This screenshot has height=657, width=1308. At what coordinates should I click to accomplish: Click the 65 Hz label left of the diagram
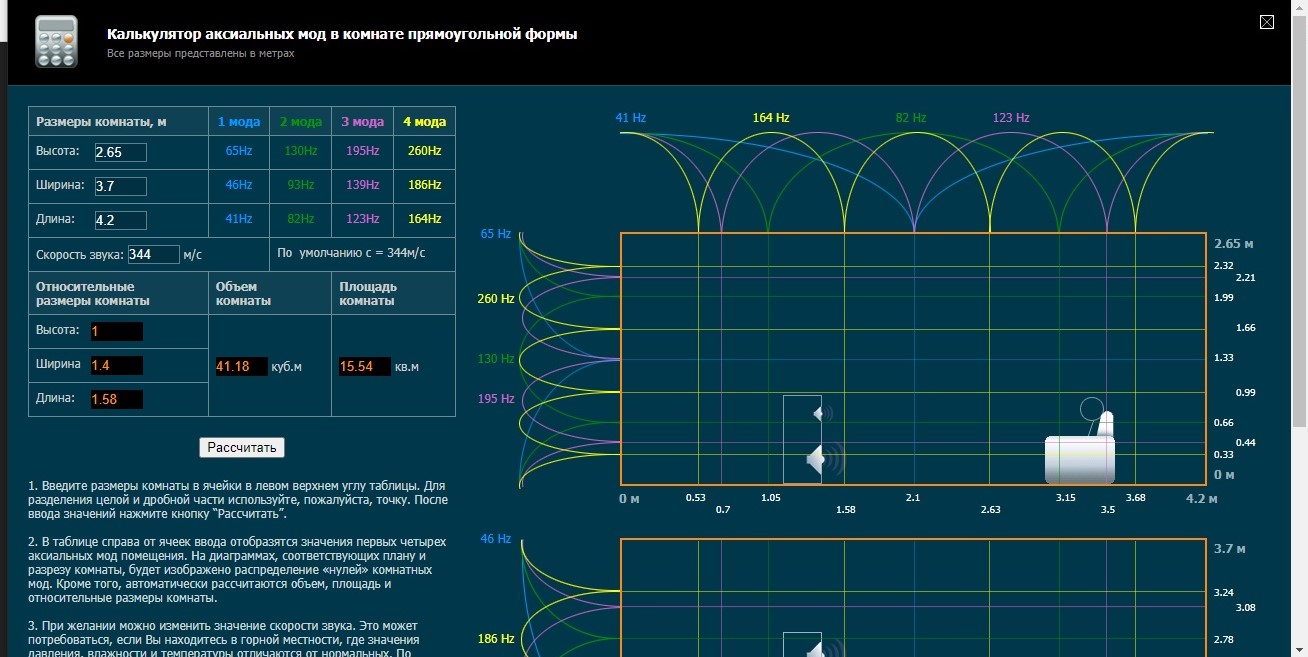click(x=496, y=234)
